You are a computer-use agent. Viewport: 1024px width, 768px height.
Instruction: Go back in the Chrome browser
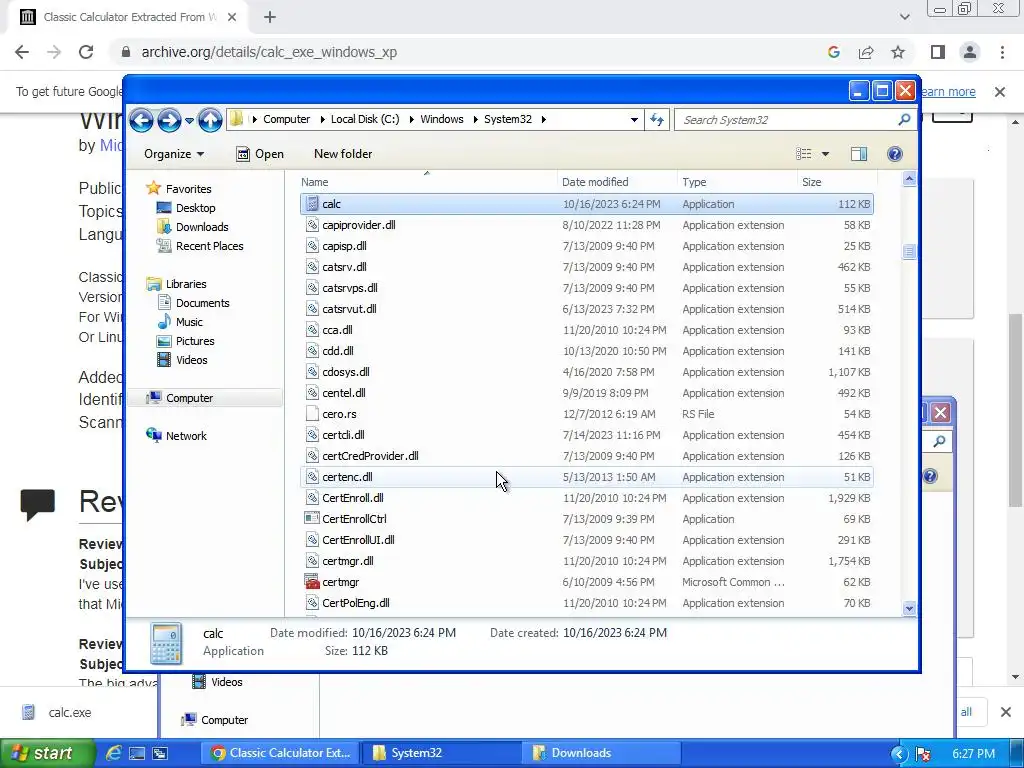pyautogui.click(x=22, y=52)
